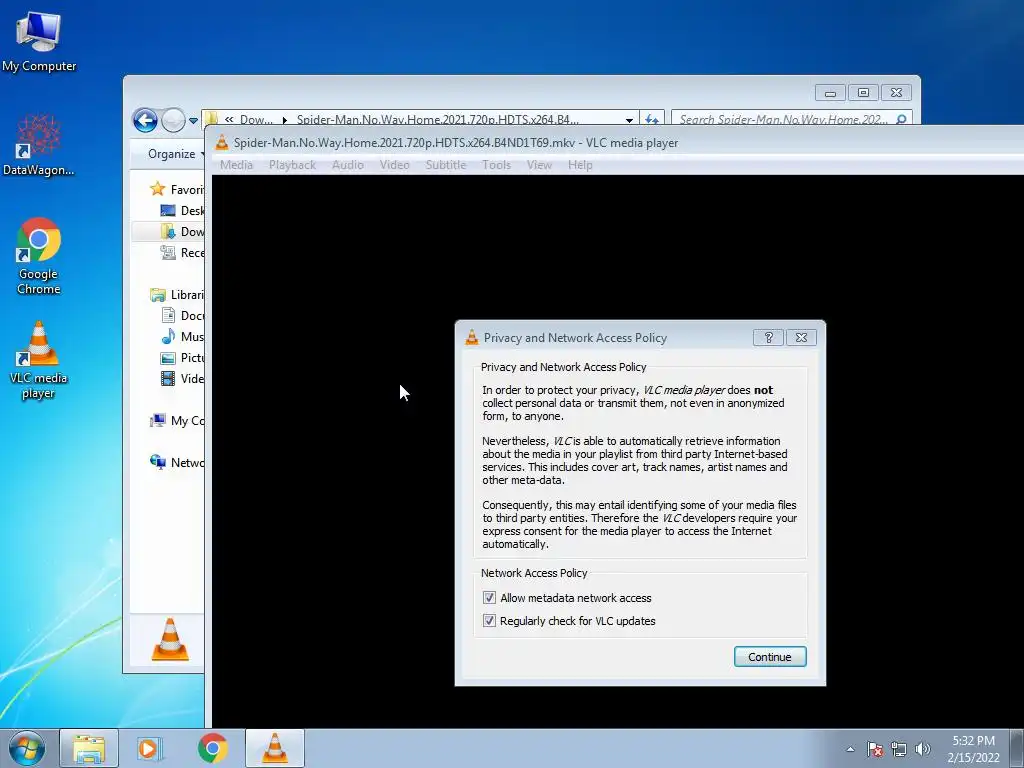Open Organize dropdown in Explorer
This screenshot has height=768, width=1024.
tap(175, 154)
